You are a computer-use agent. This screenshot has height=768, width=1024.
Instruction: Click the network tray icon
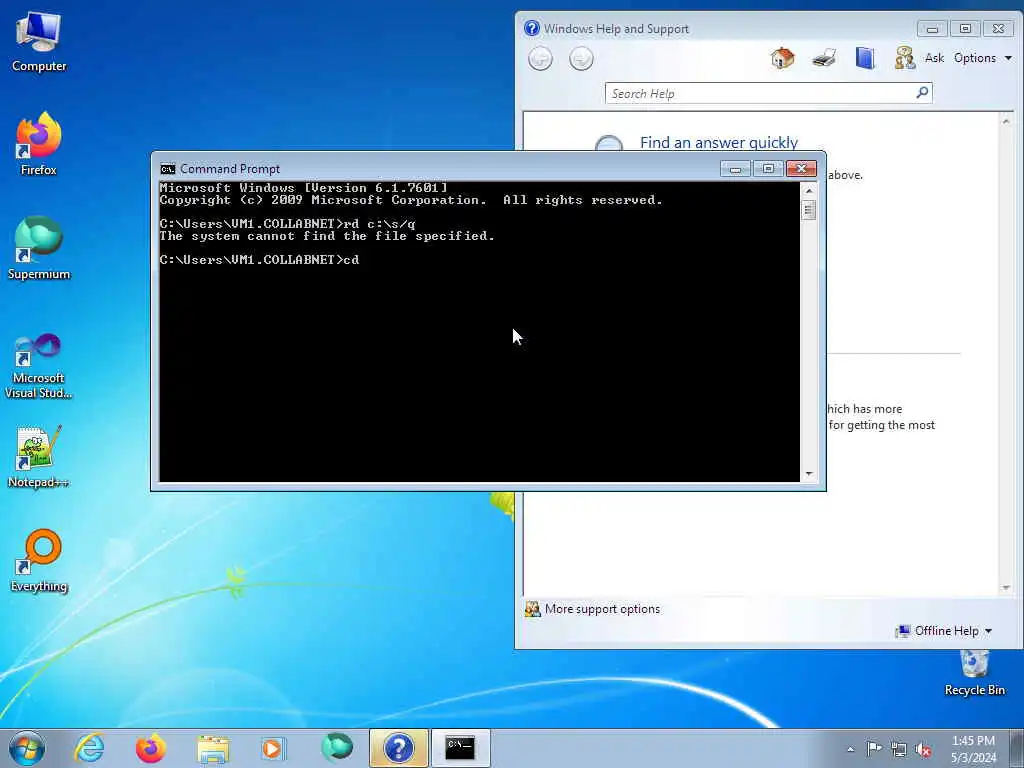[899, 749]
